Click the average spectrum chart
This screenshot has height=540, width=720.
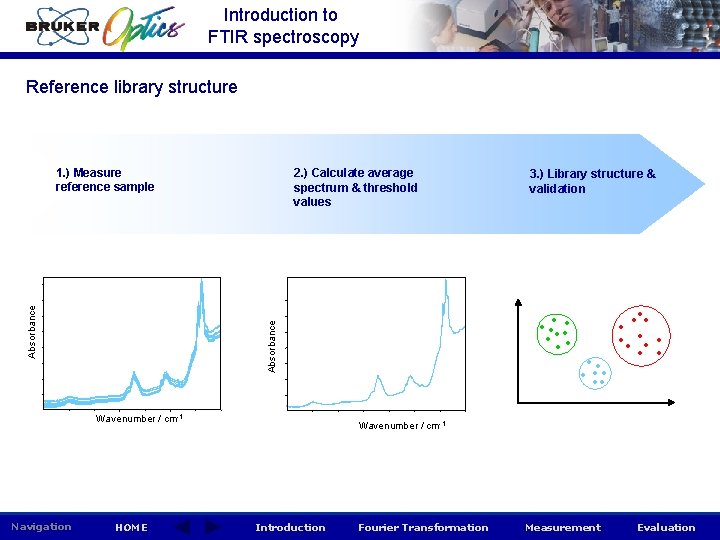pos(377,344)
